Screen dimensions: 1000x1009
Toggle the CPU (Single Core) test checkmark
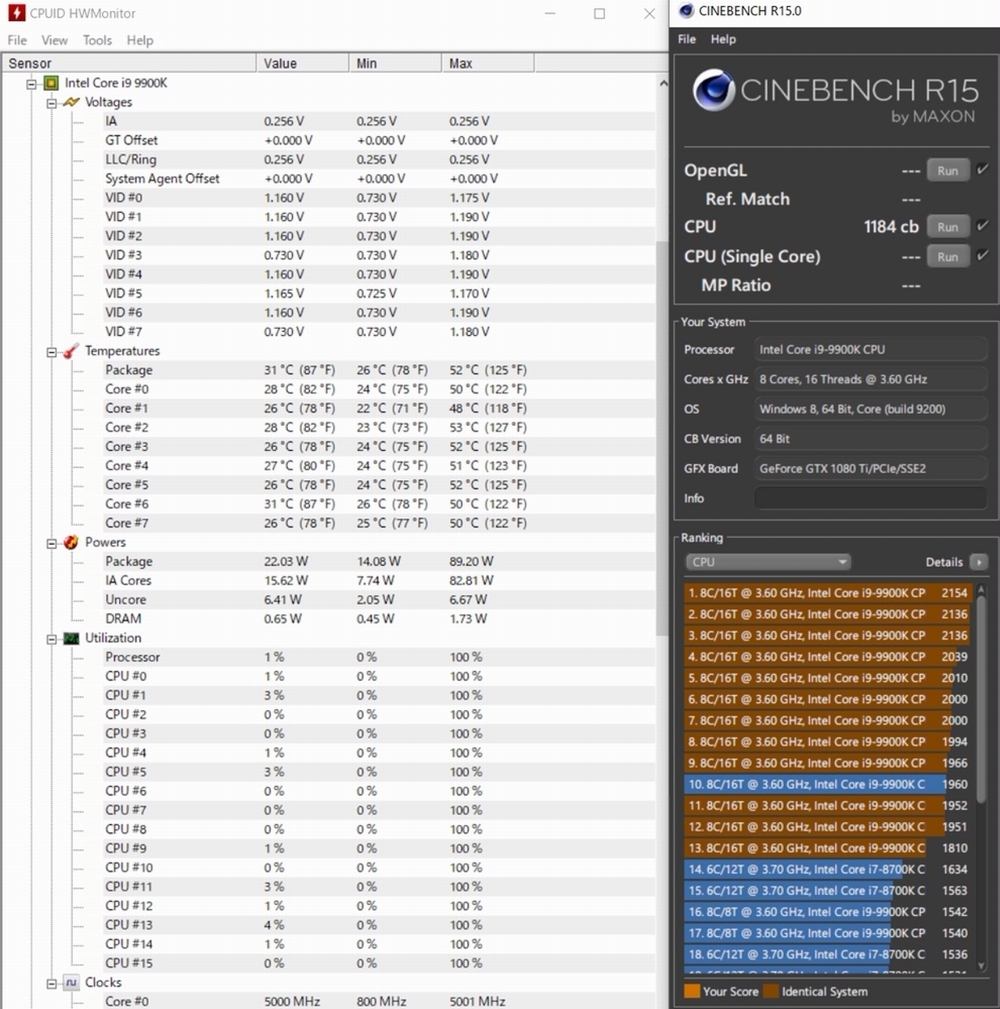(x=982, y=255)
